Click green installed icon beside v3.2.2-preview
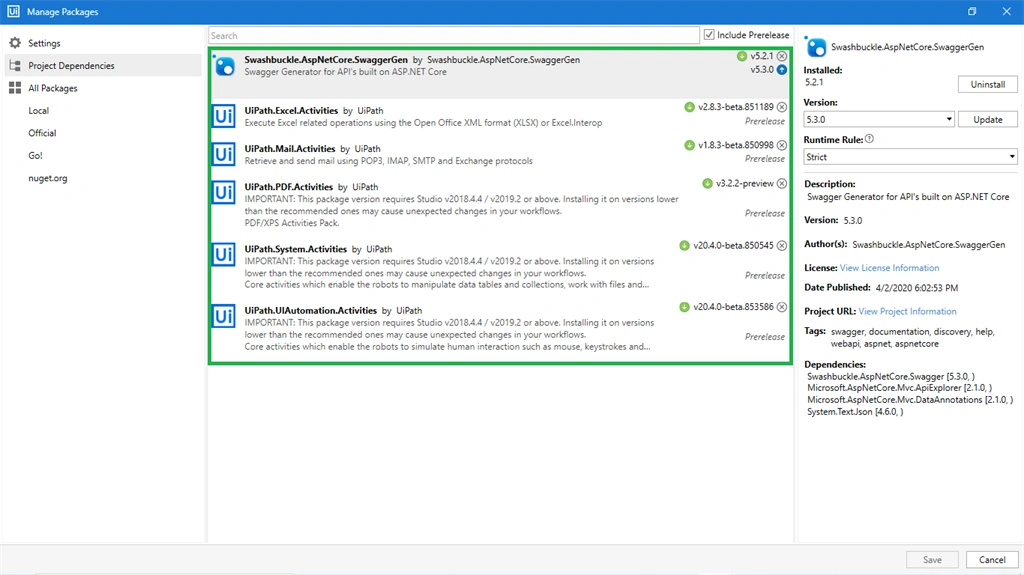 click(707, 184)
